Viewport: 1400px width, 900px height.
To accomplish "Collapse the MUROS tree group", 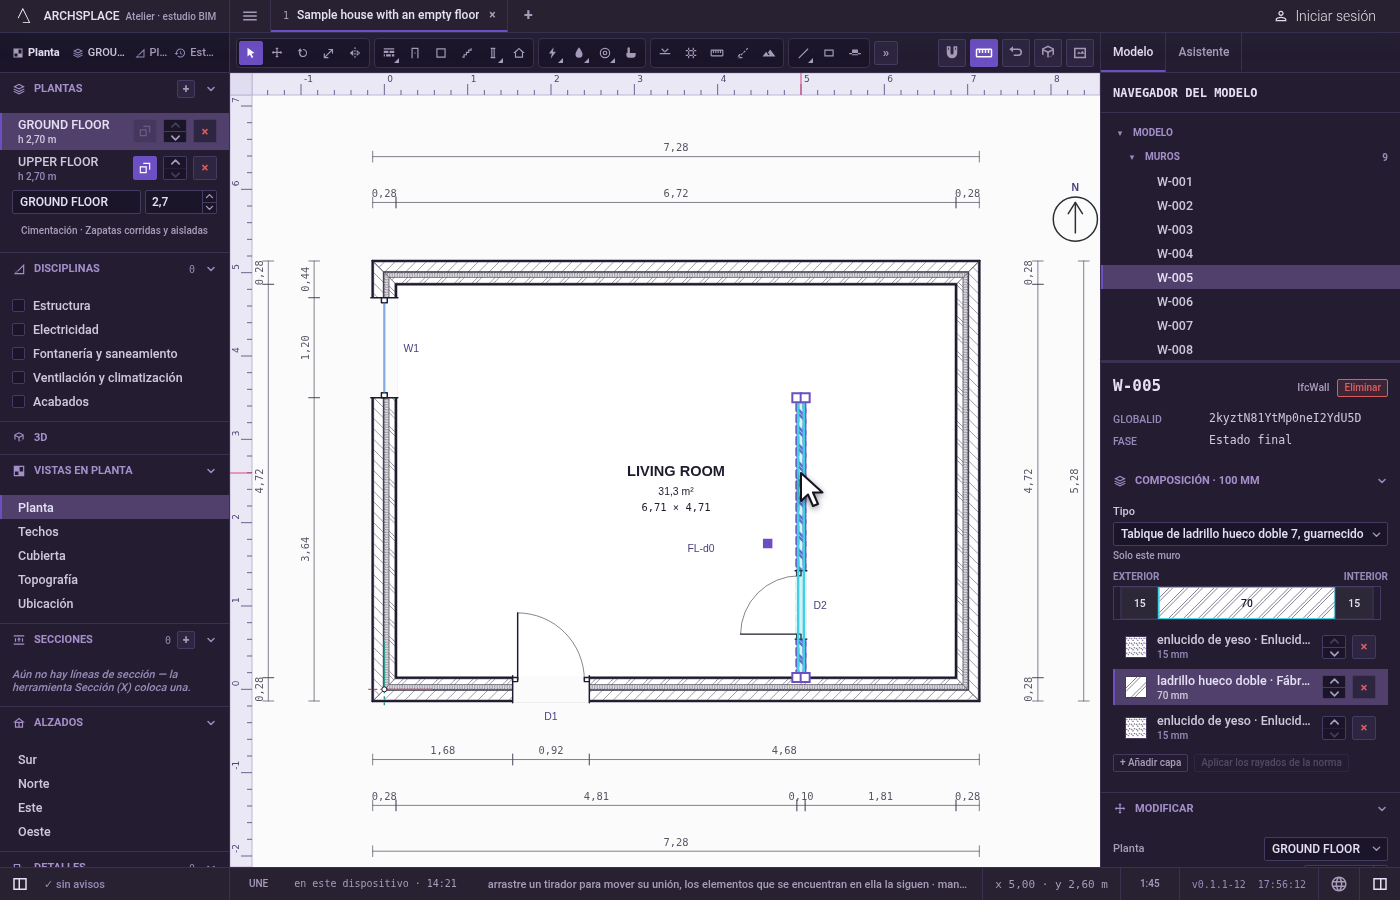I will tap(1132, 157).
